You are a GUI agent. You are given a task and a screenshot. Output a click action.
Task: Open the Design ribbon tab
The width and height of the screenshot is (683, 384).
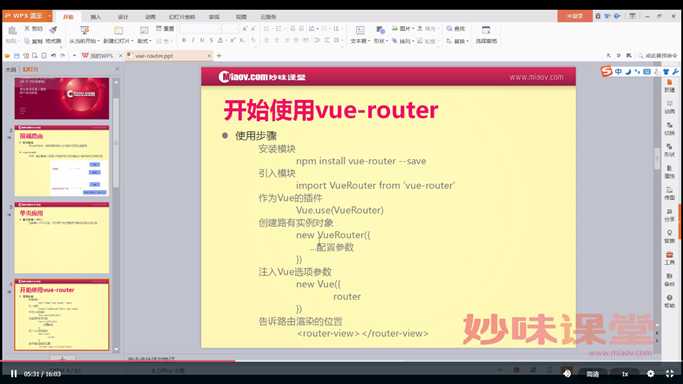pyautogui.click(x=123, y=17)
